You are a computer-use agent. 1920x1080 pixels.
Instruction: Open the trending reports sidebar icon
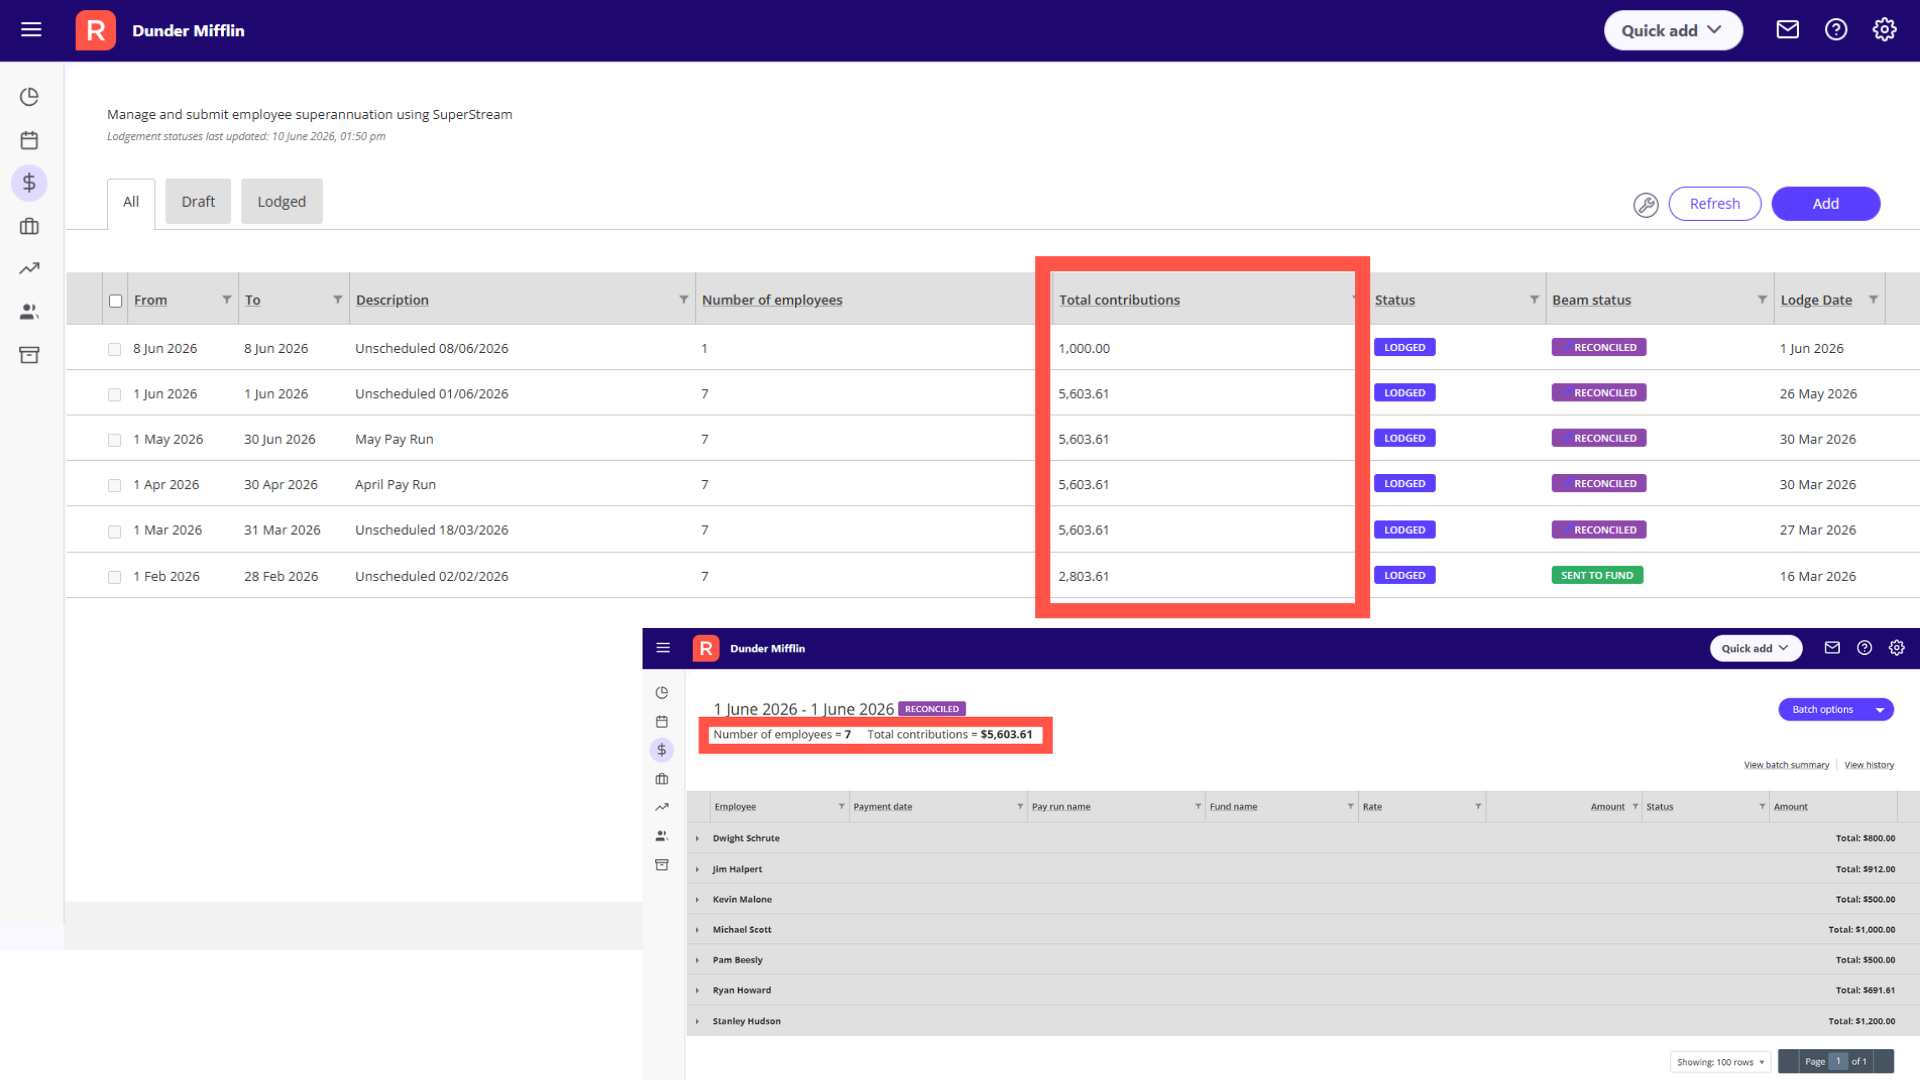29,268
